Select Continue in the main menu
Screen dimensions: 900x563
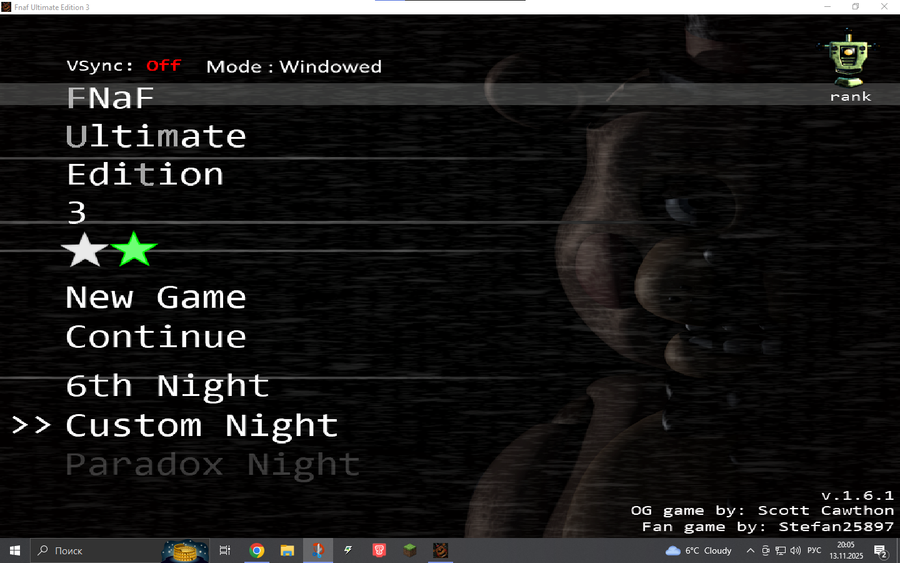pos(156,336)
